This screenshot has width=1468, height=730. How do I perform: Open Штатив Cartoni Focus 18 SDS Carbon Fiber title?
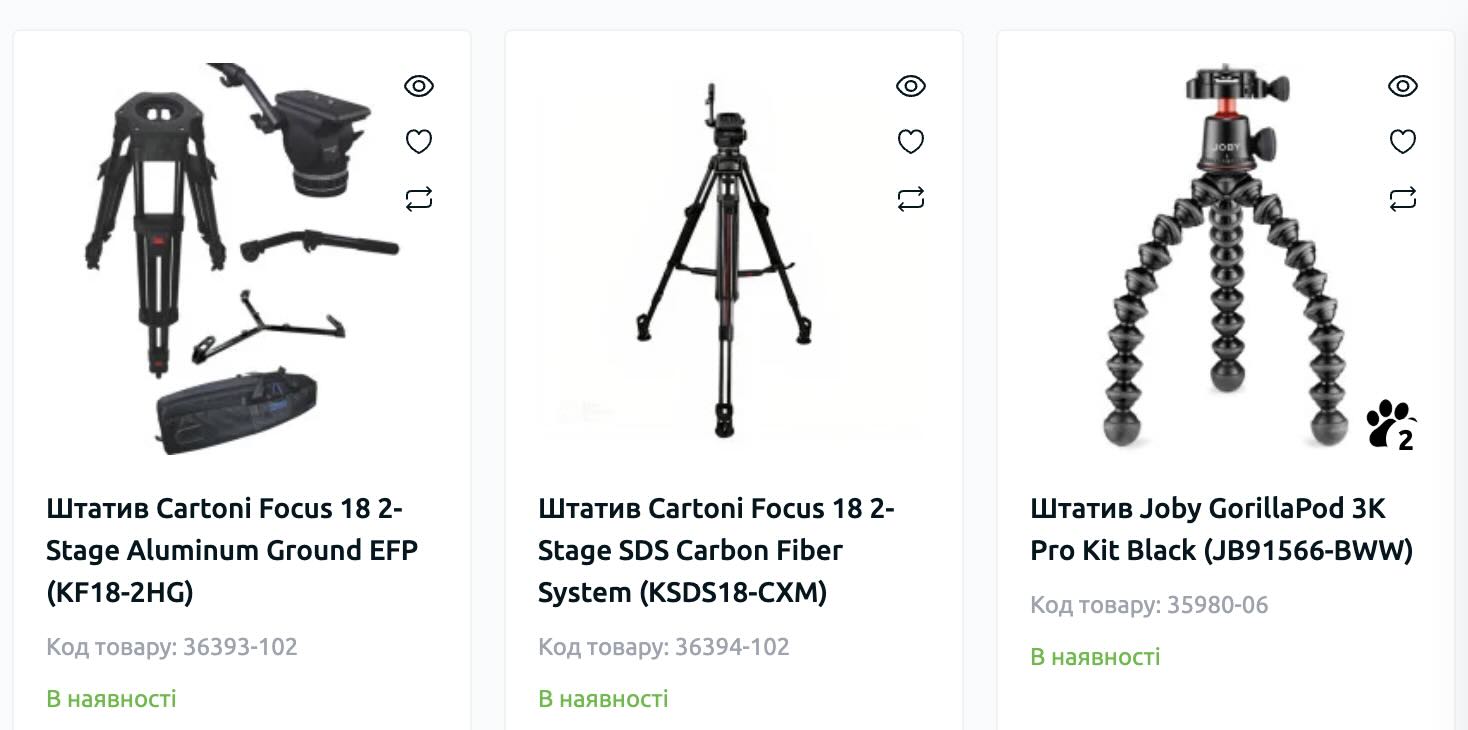tap(716, 550)
